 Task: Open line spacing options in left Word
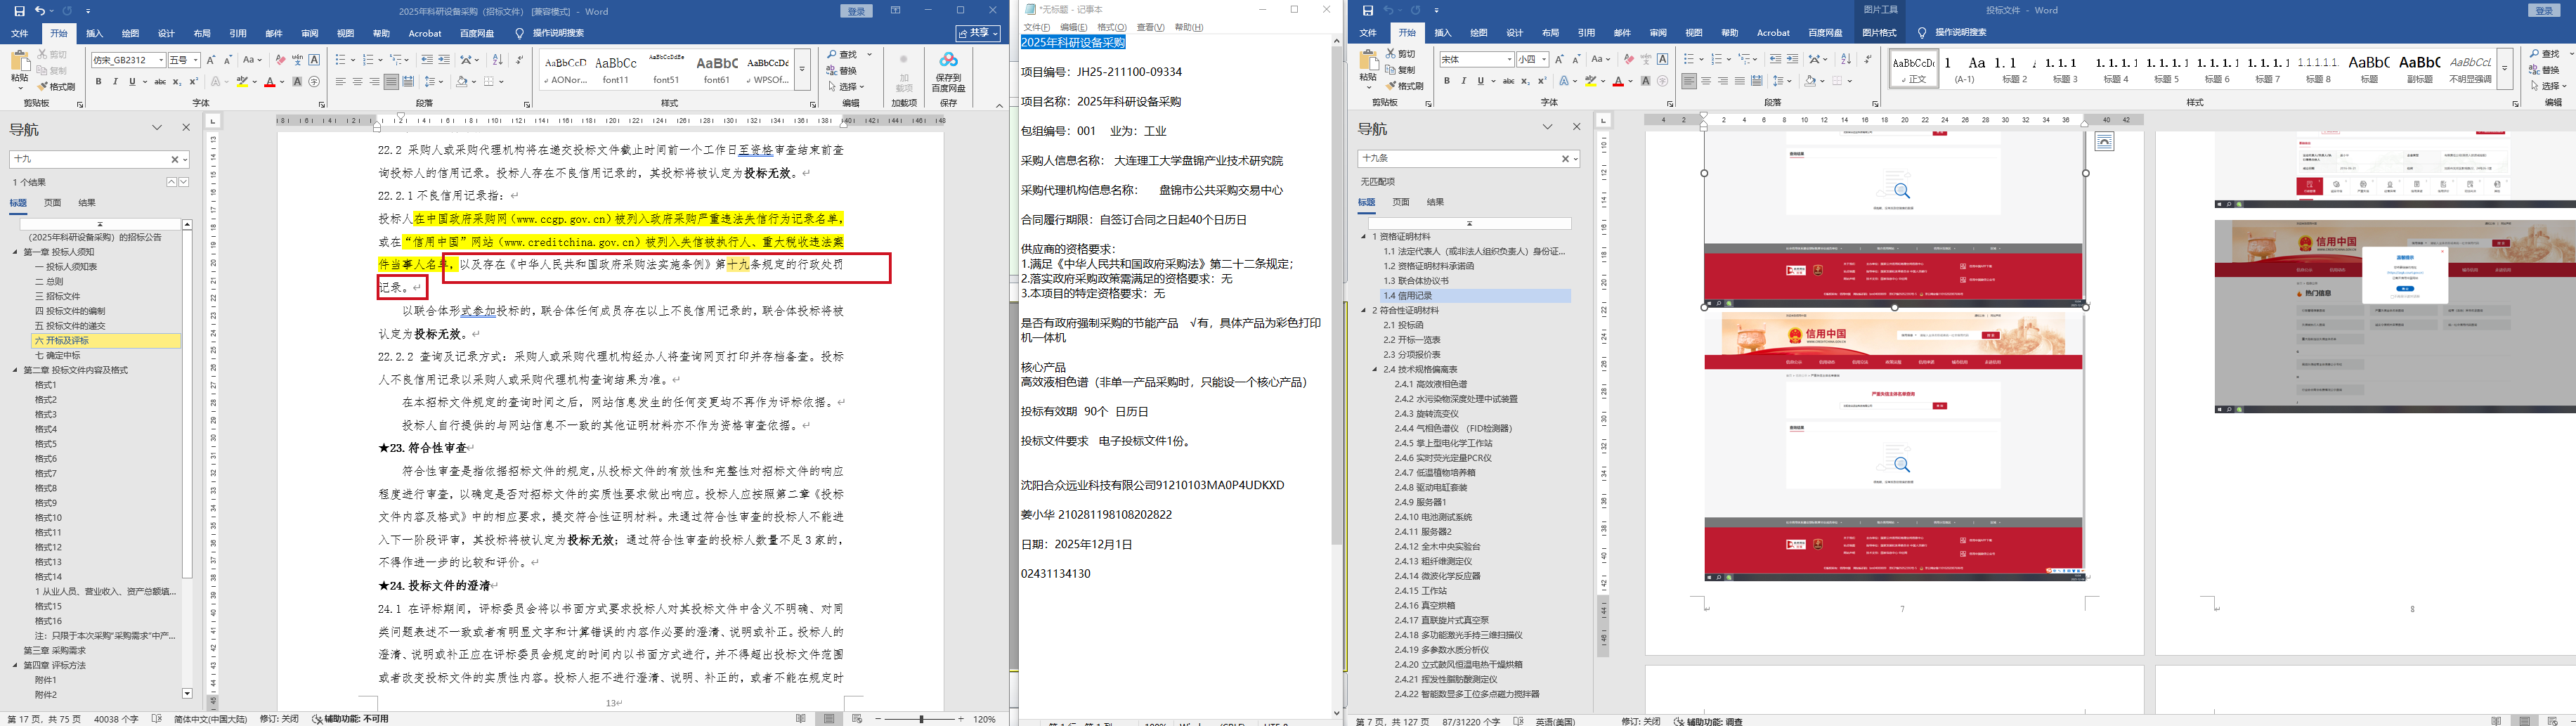(433, 82)
